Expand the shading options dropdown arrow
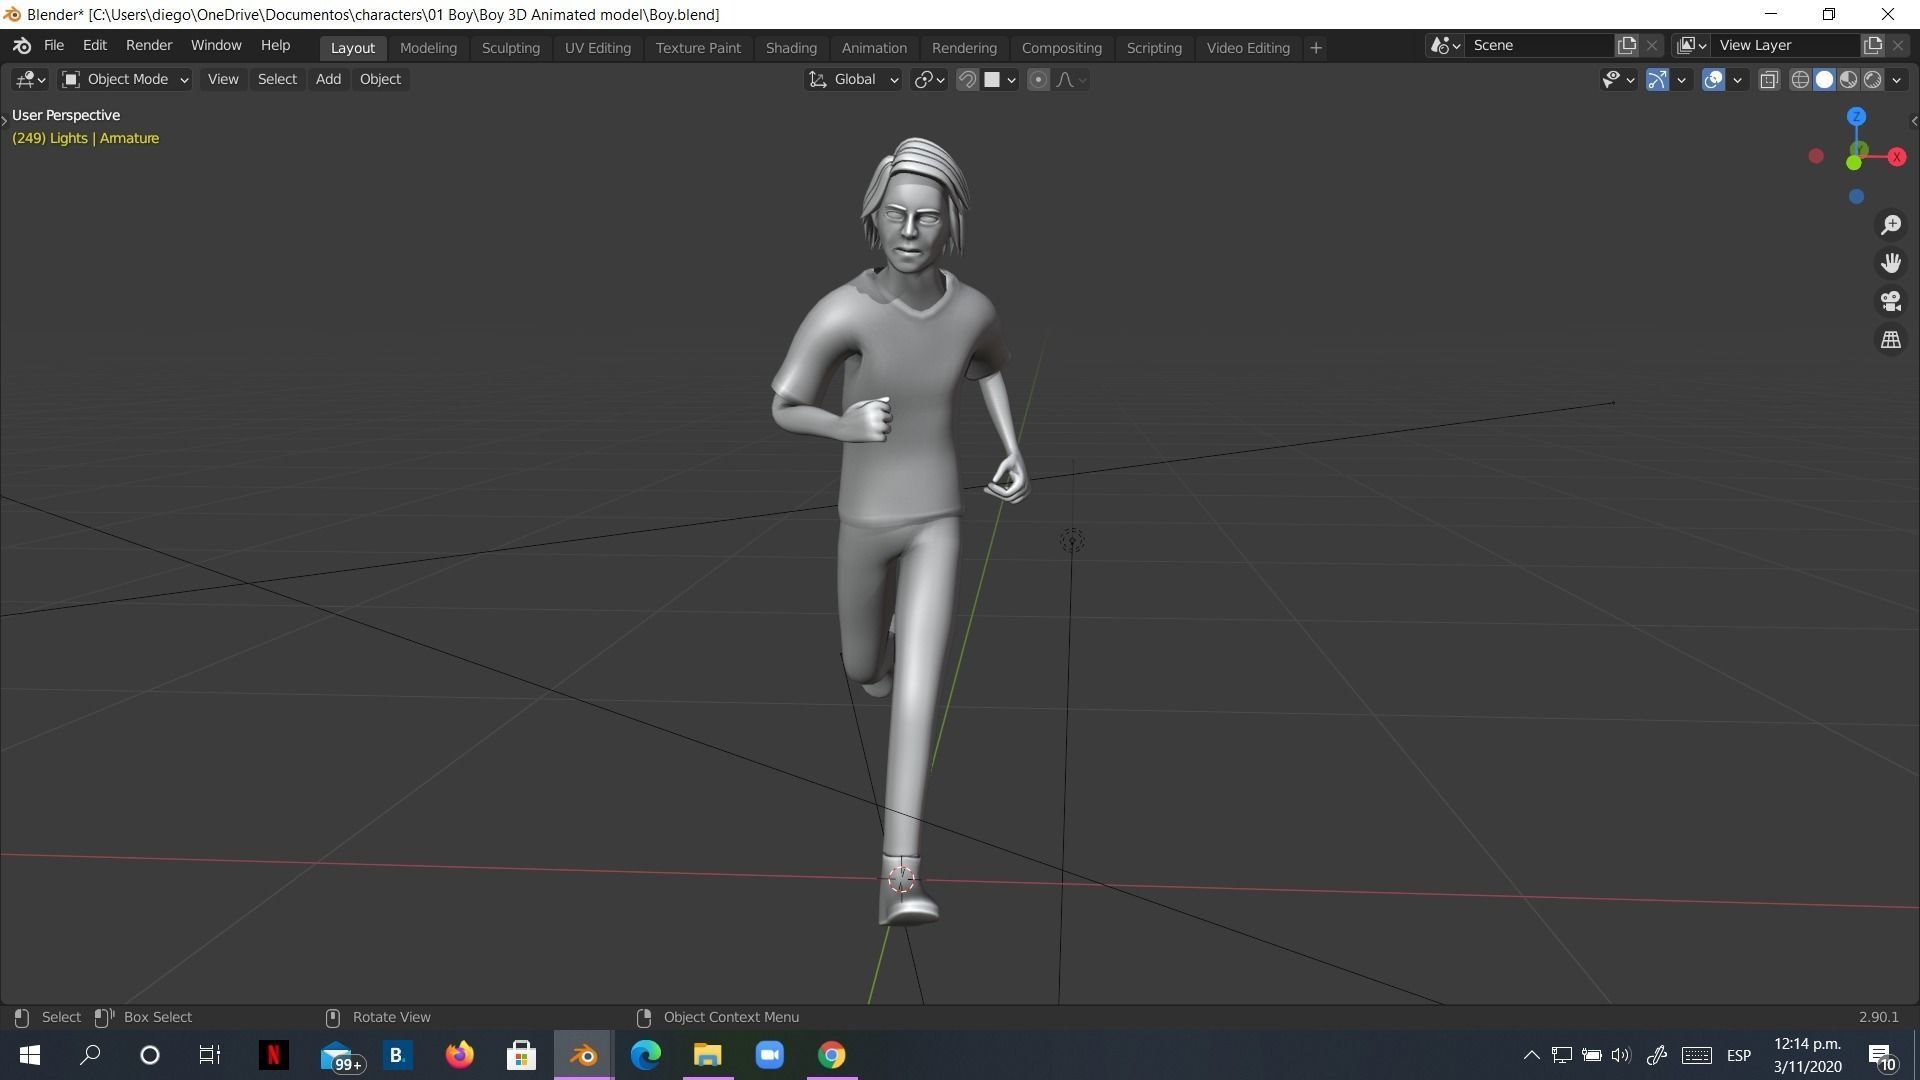 1897,80
